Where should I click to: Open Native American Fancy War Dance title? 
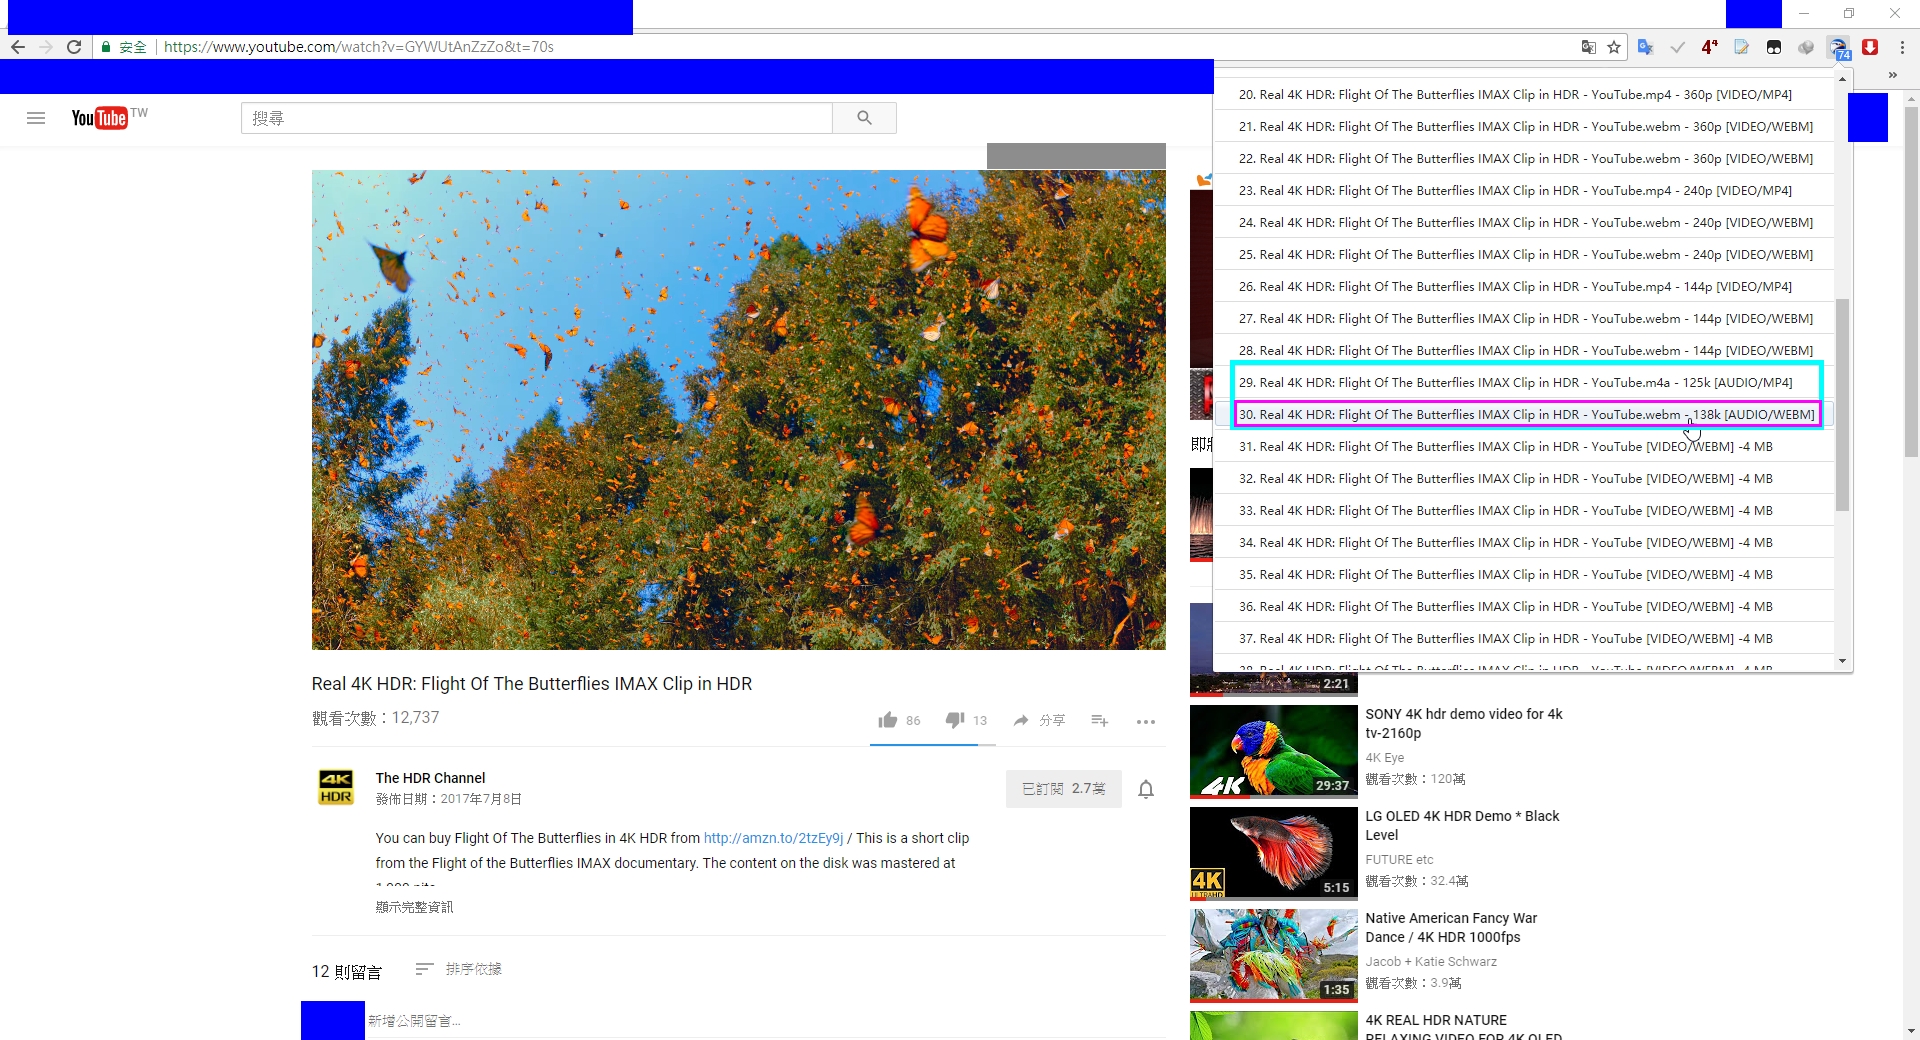coord(1451,927)
